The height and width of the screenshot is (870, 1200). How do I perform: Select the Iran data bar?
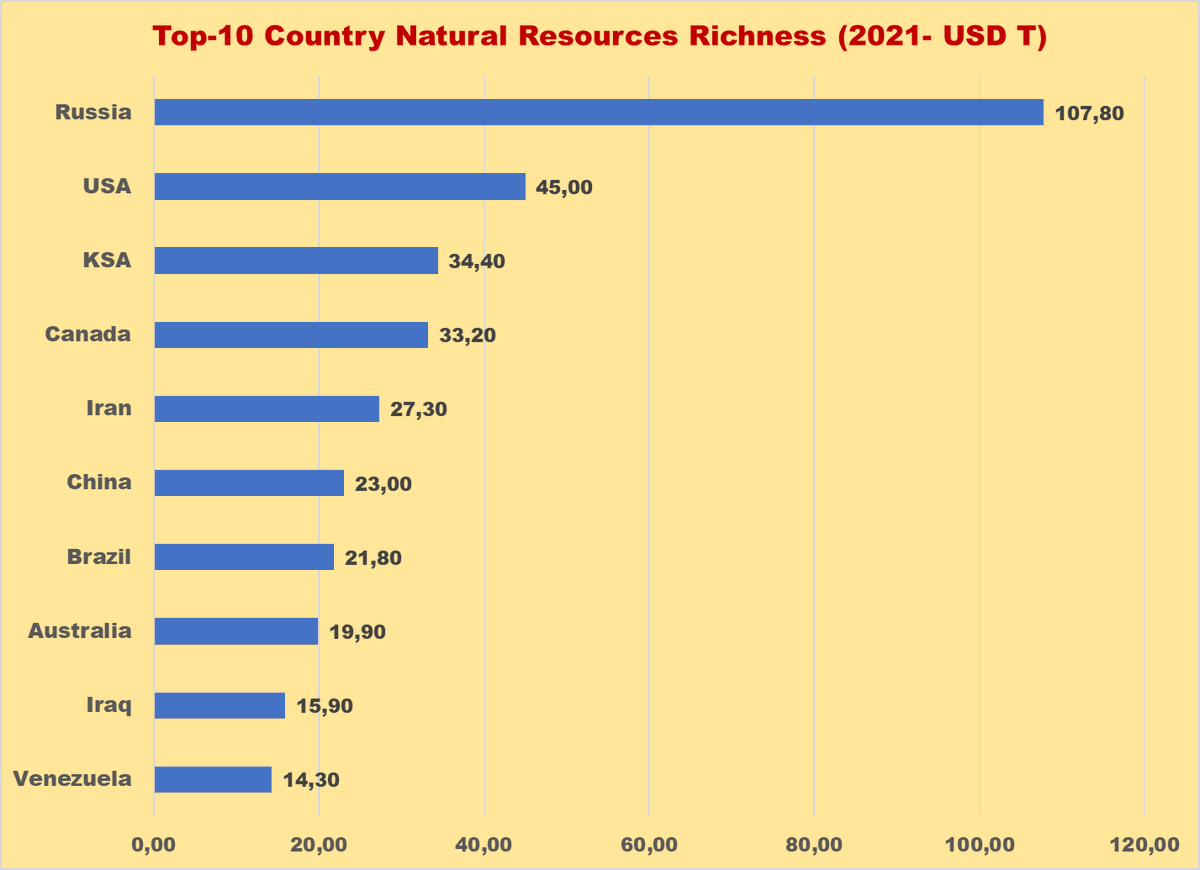pyautogui.click(x=267, y=408)
